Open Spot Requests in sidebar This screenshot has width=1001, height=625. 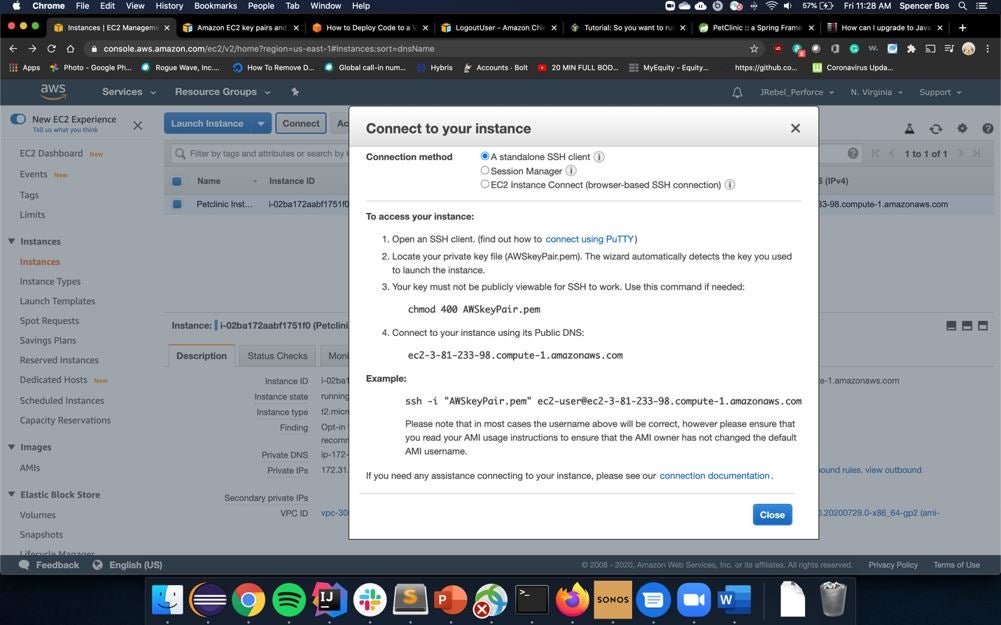point(49,321)
